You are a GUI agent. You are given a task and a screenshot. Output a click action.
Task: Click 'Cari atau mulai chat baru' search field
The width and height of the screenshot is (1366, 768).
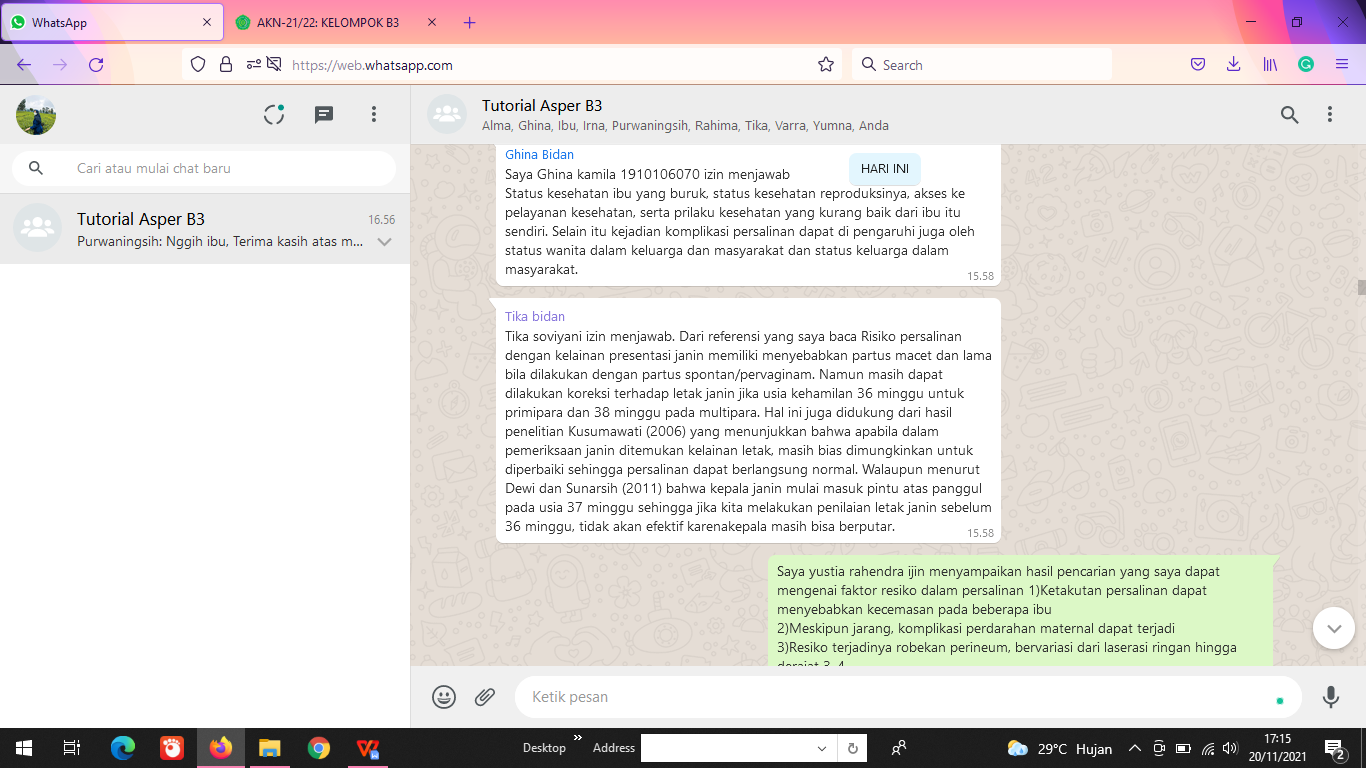(x=204, y=168)
